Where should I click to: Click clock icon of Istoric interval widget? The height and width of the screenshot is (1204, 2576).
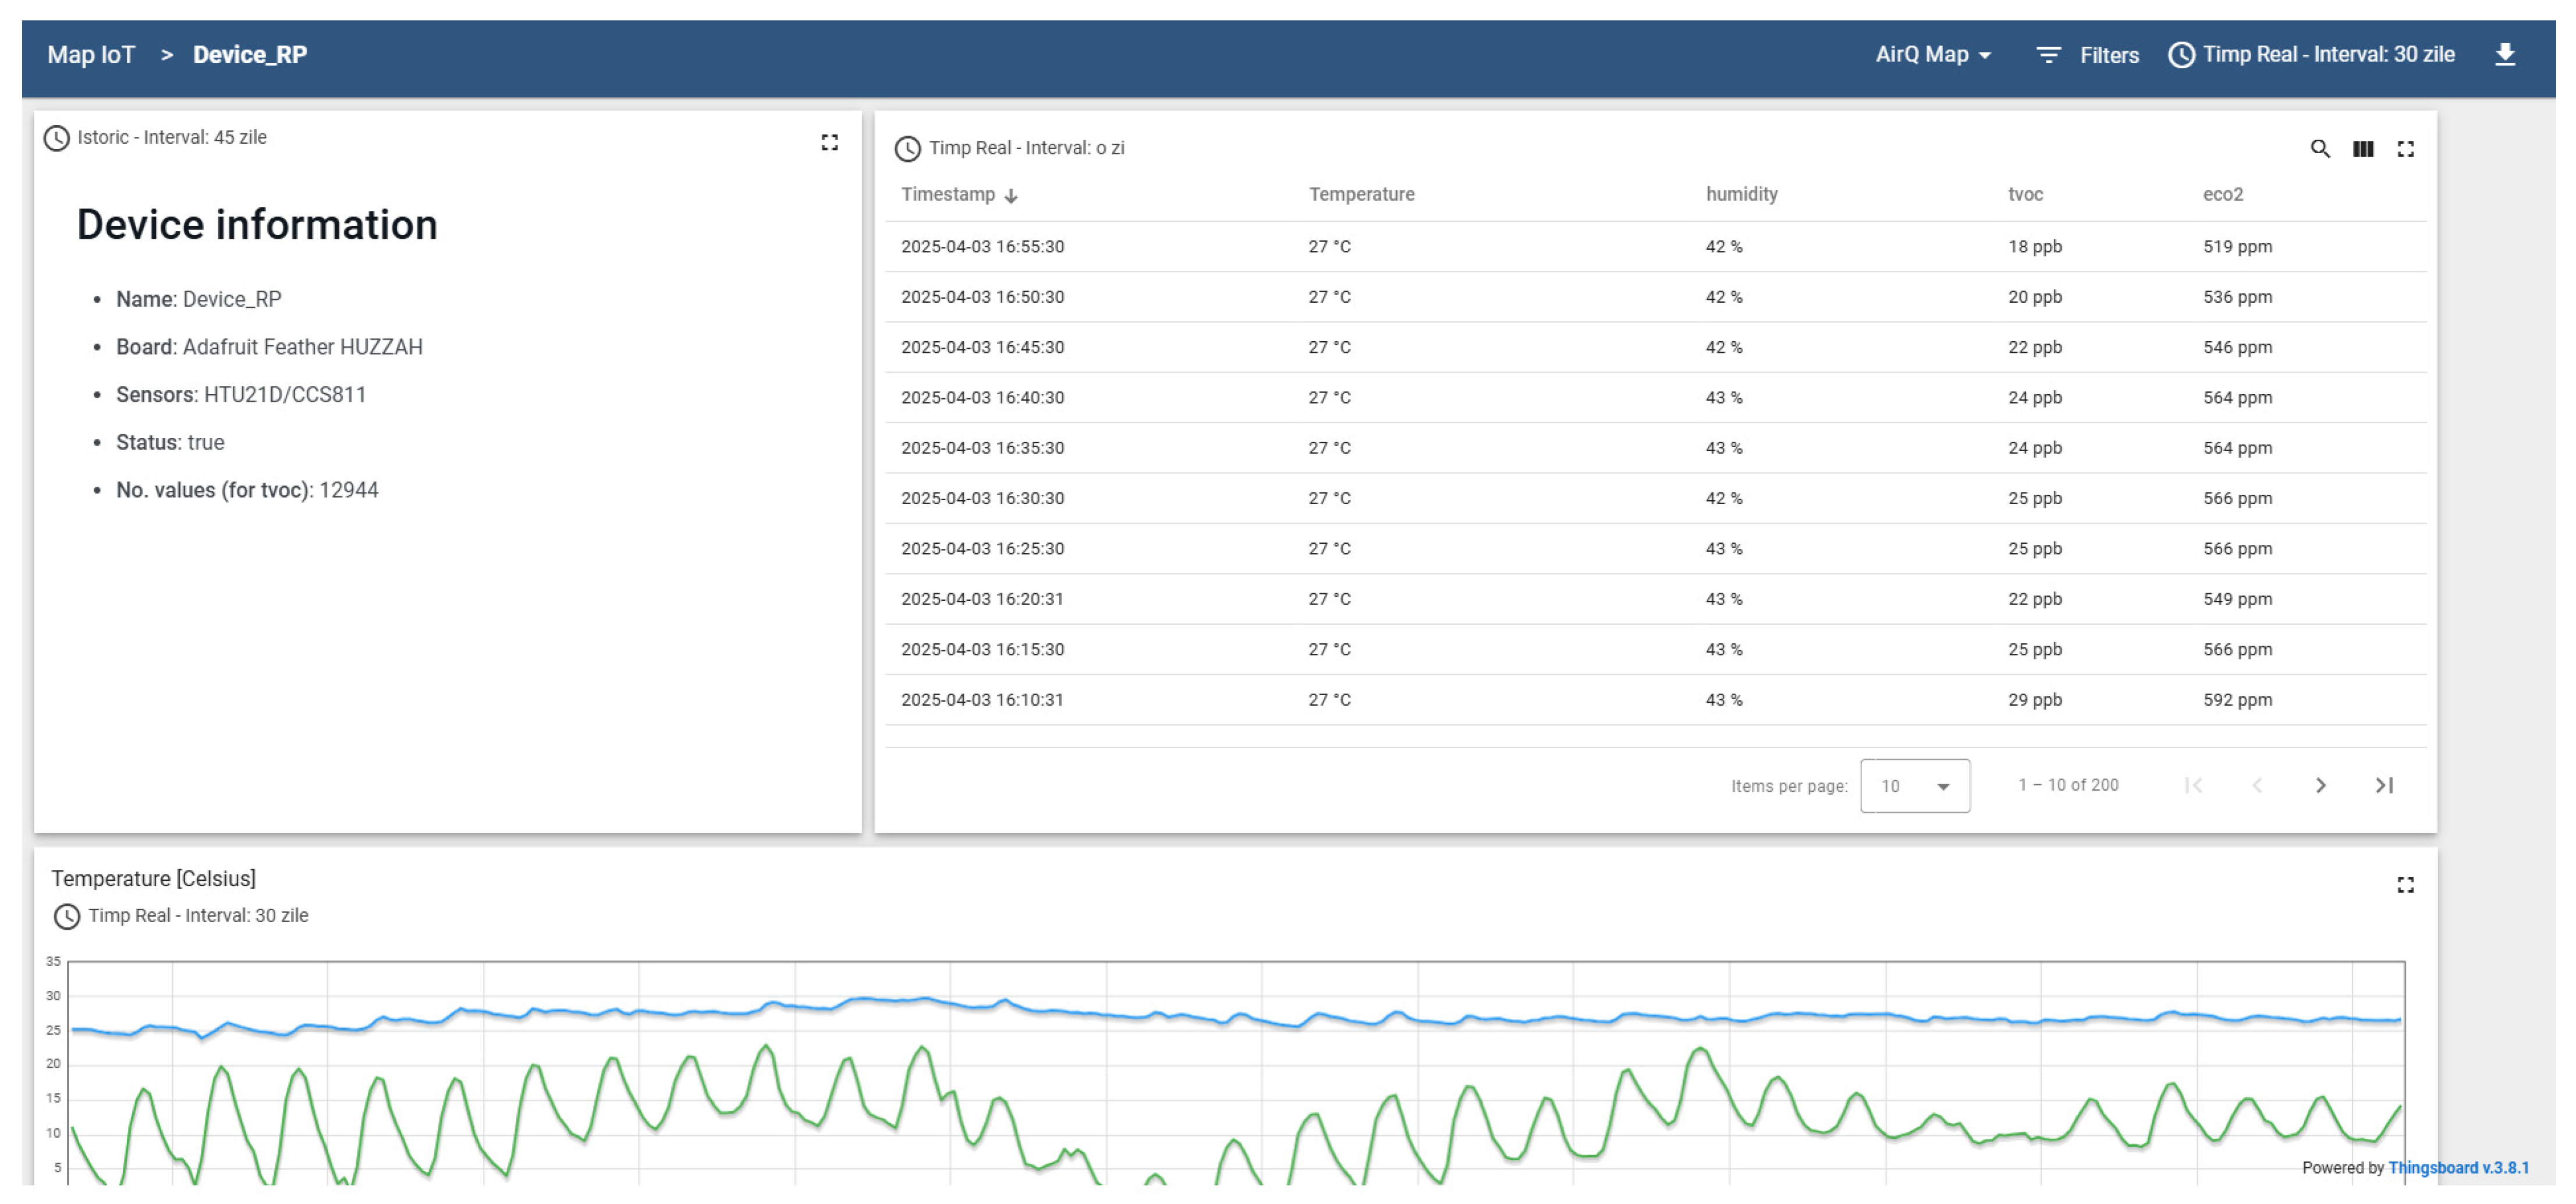coord(57,138)
